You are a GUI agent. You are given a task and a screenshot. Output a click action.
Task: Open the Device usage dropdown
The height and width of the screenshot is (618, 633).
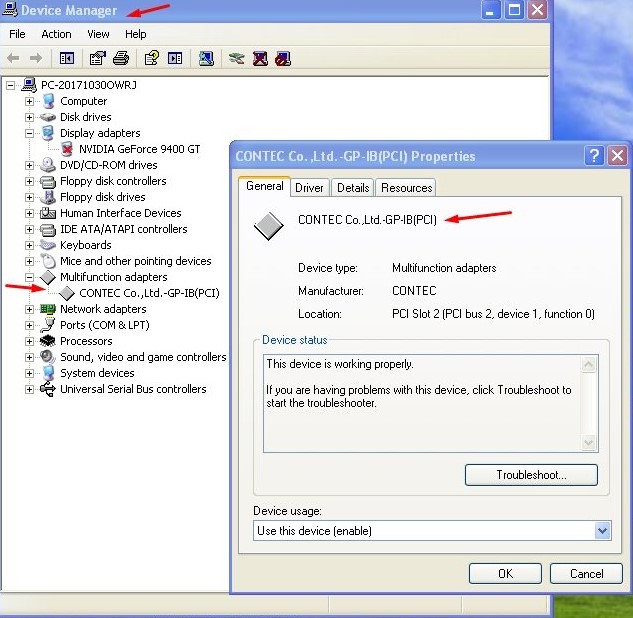point(602,530)
